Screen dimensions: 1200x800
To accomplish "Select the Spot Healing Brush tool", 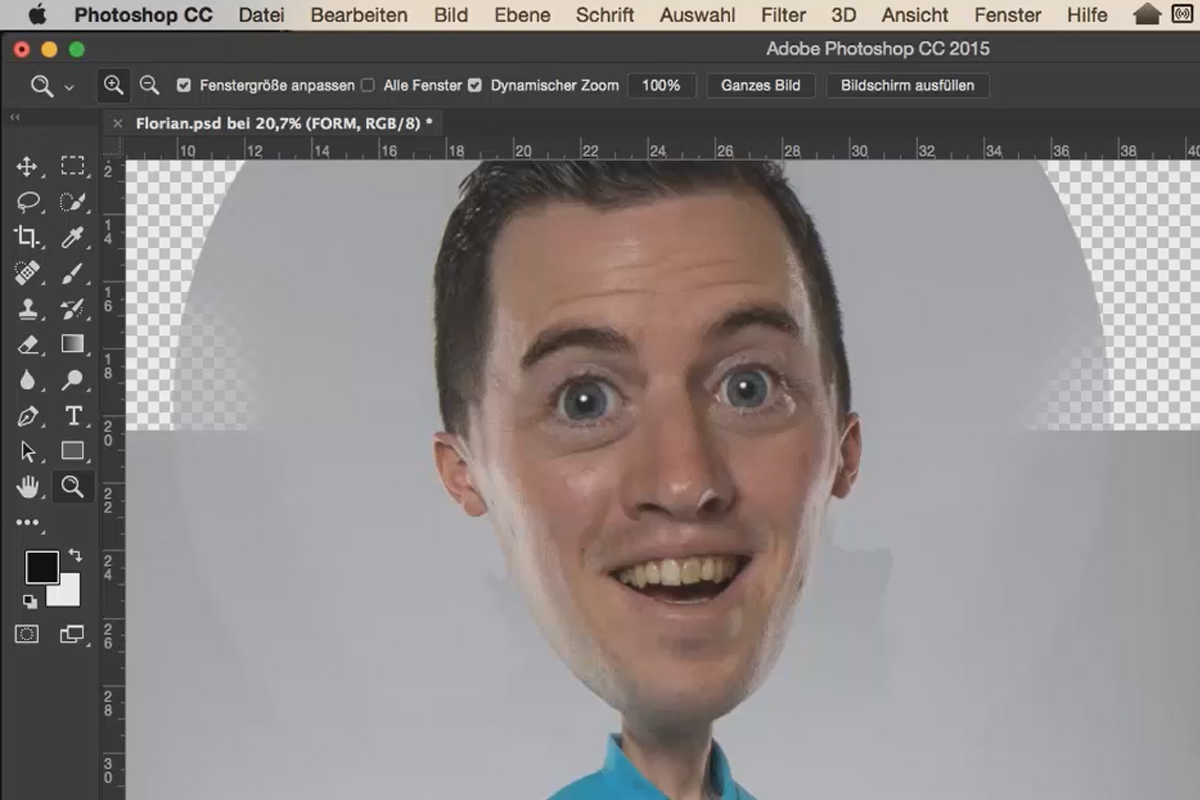I will click(27, 273).
